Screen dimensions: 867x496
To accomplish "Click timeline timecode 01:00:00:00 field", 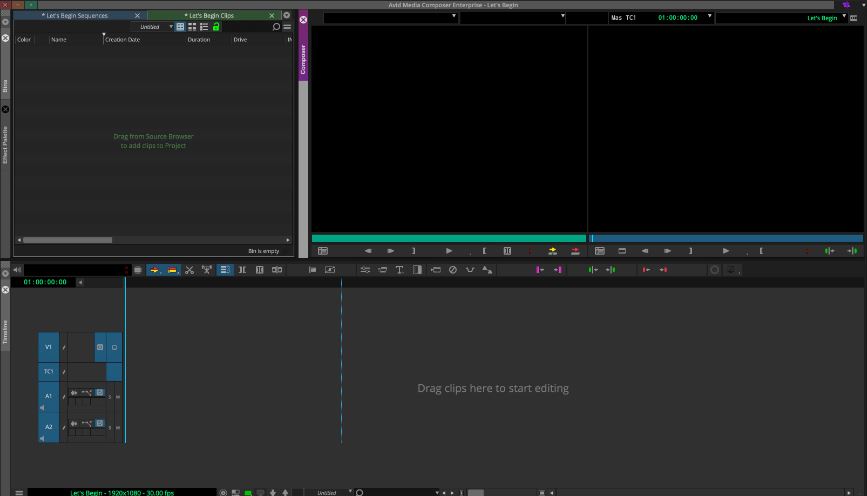I will pos(45,282).
